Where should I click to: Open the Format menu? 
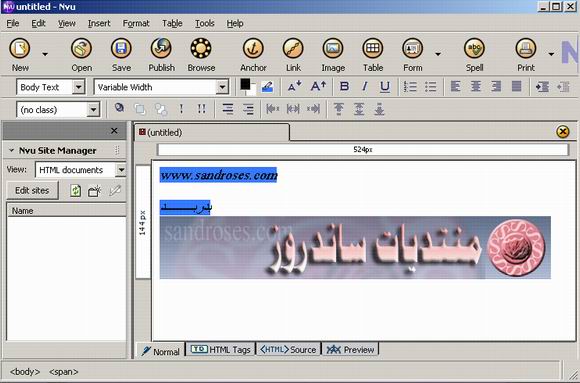[x=136, y=23]
